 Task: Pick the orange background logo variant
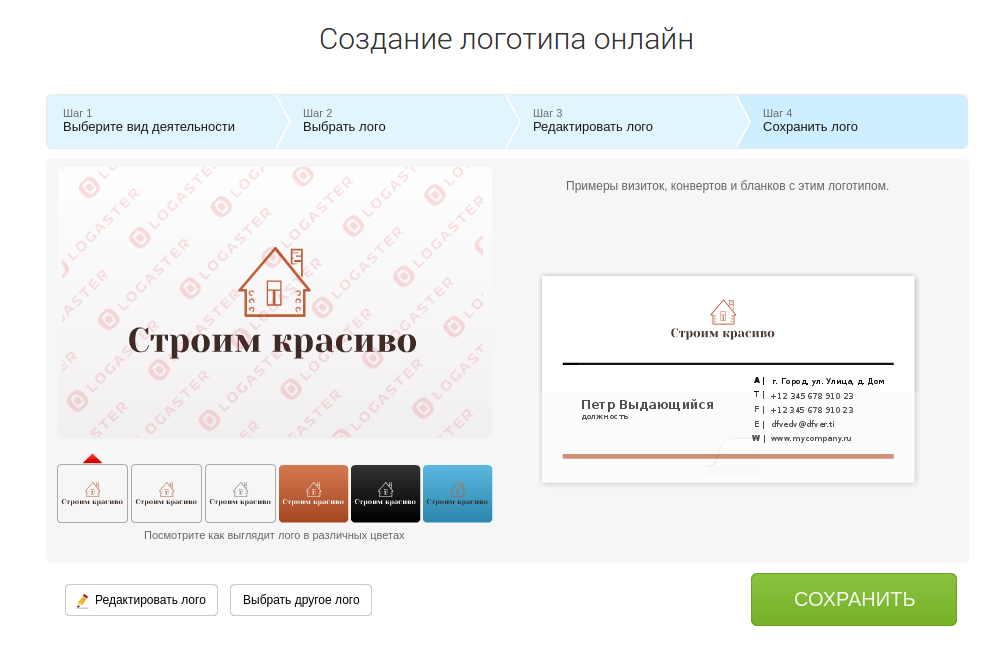click(x=313, y=493)
